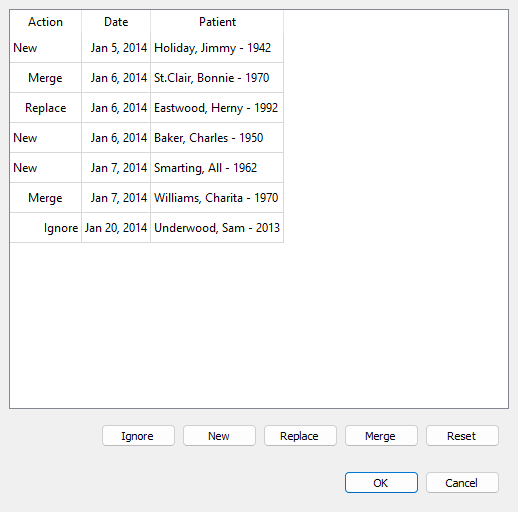Click the Replace button below the table
Screen dimensions: 518x512
tap(300, 436)
